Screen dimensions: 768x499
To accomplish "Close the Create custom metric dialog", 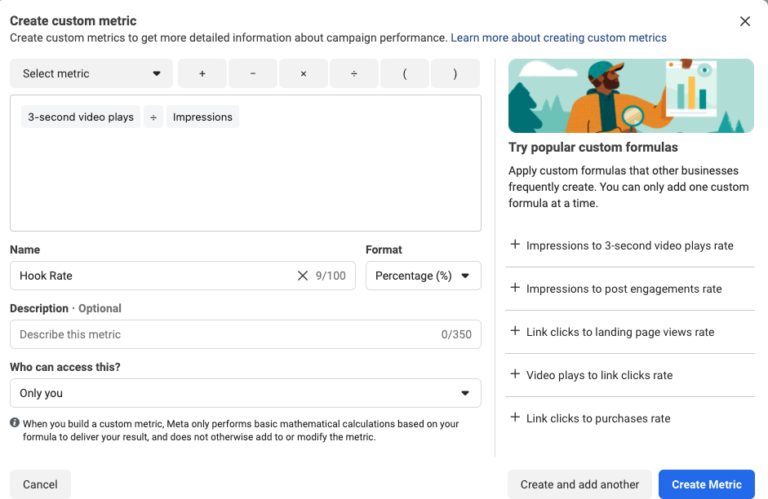I will tap(745, 21).
